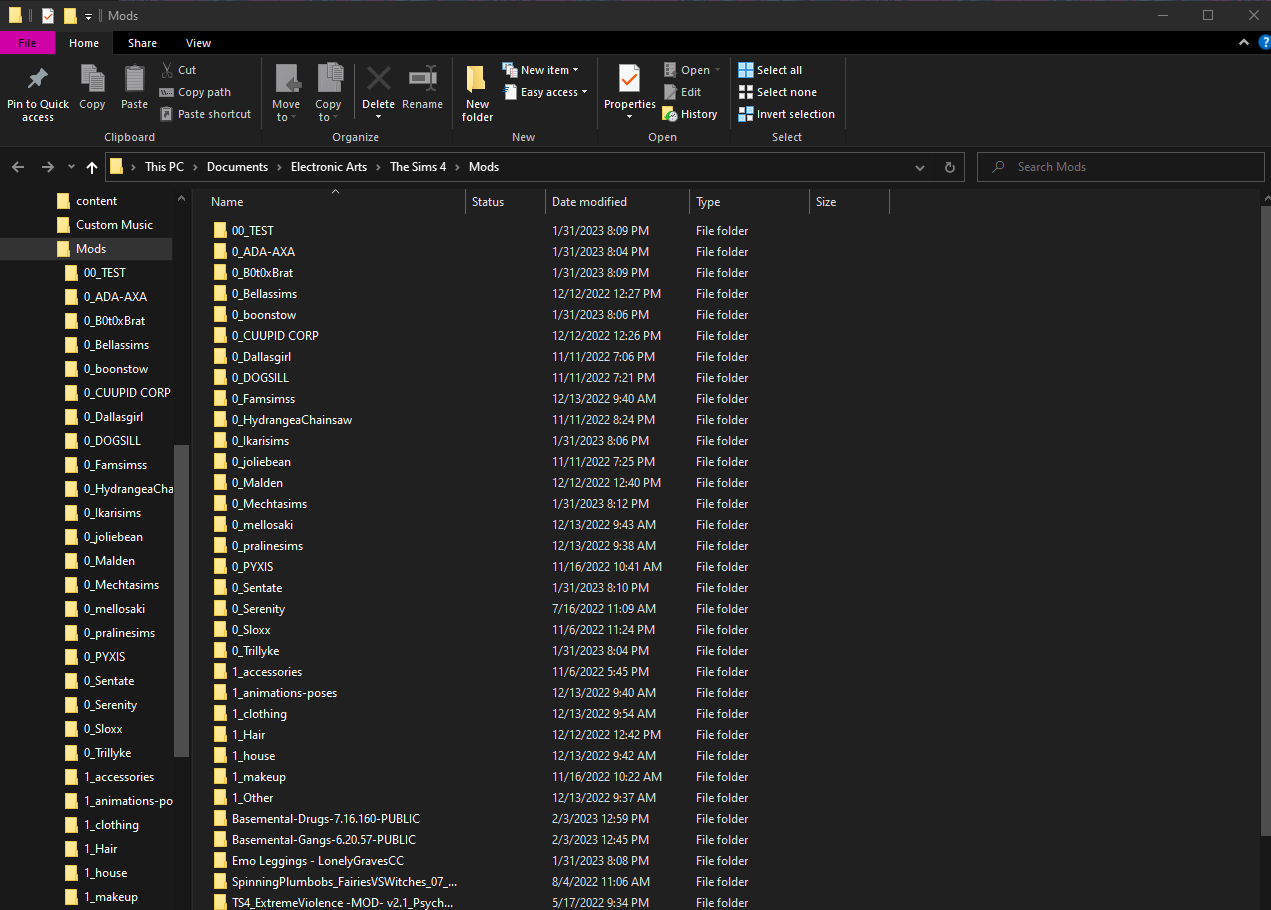Open the Open dropdown in ribbon

[x=691, y=70]
